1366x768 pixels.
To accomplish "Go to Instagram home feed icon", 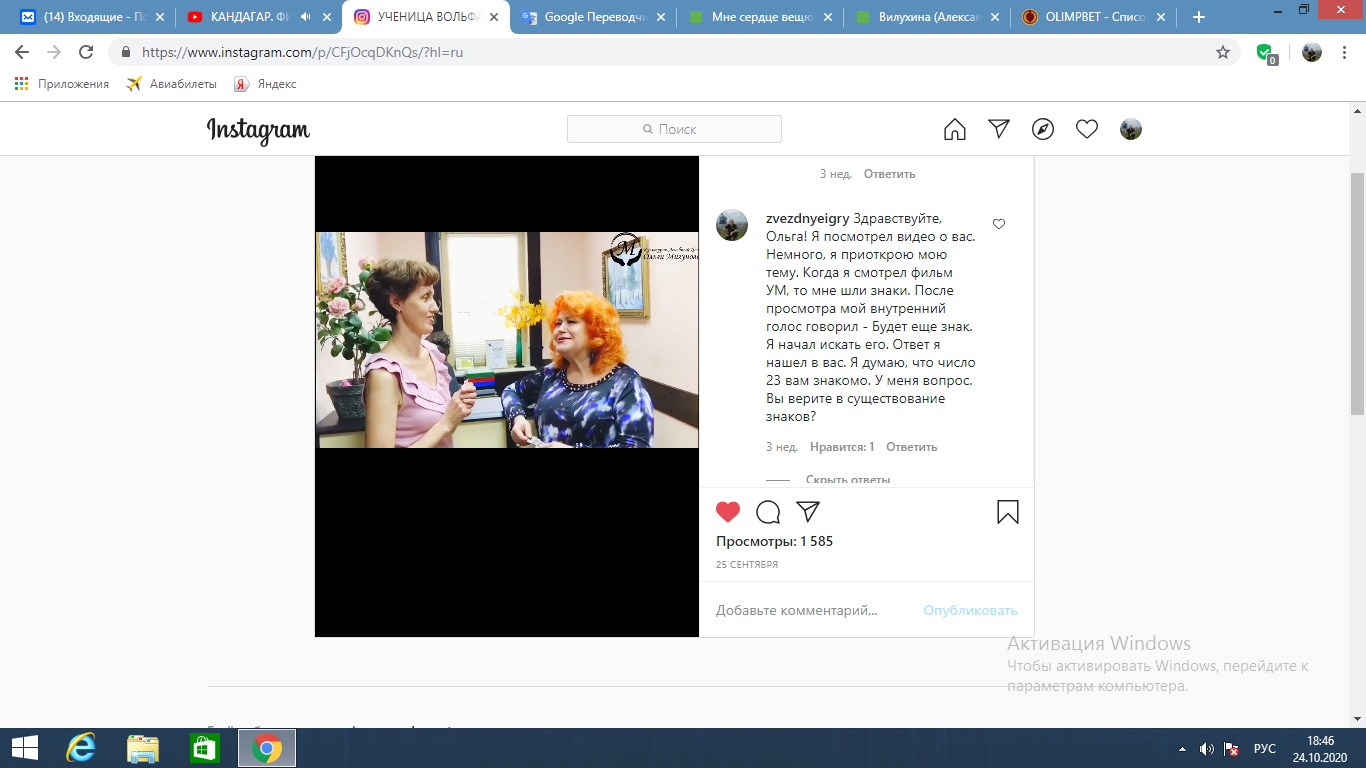I will point(955,129).
